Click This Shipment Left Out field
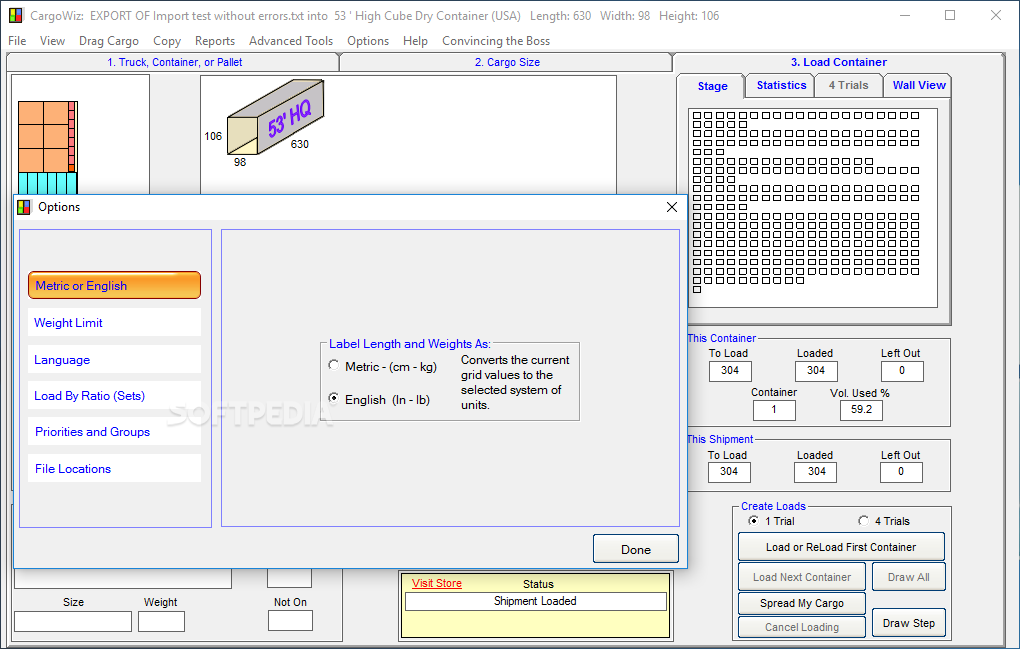This screenshot has height=649, width=1020. tap(901, 472)
